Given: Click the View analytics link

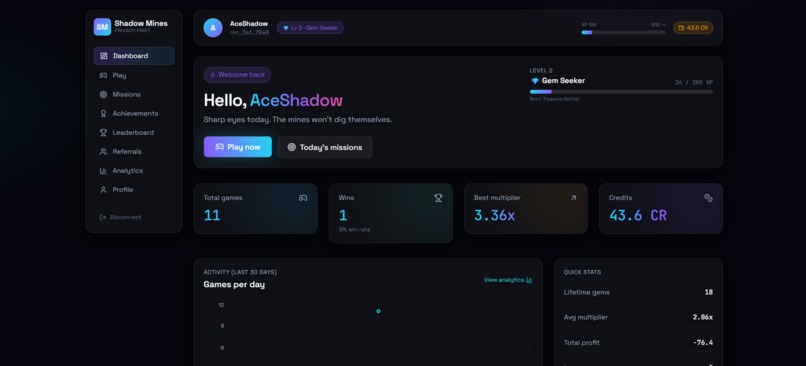Looking at the screenshot, I should 508,280.
